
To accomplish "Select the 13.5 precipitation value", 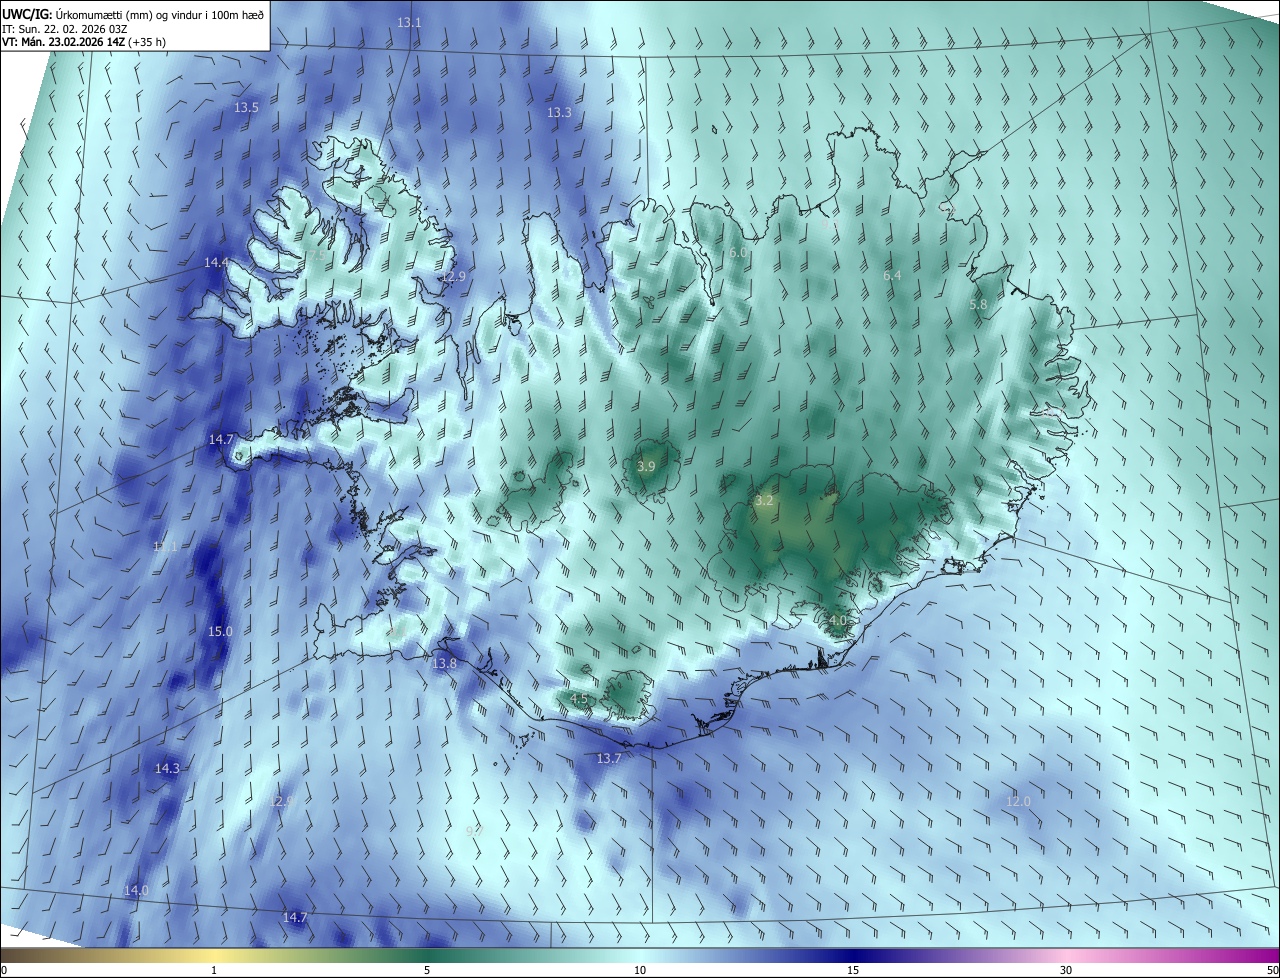I will click(246, 107).
